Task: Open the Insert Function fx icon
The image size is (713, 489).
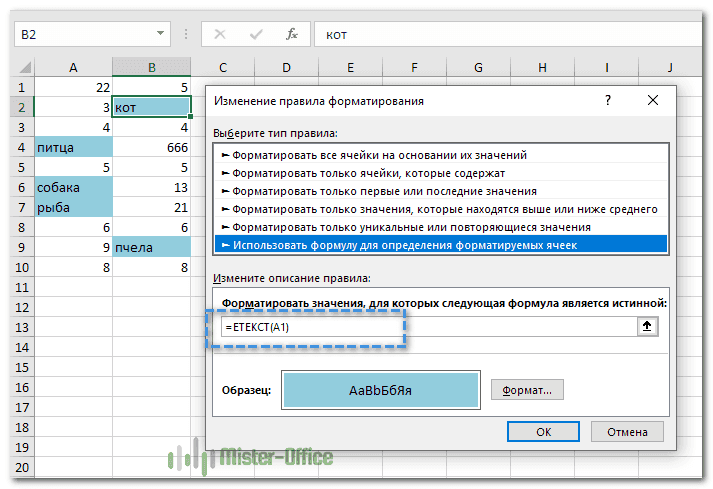Action: point(291,34)
